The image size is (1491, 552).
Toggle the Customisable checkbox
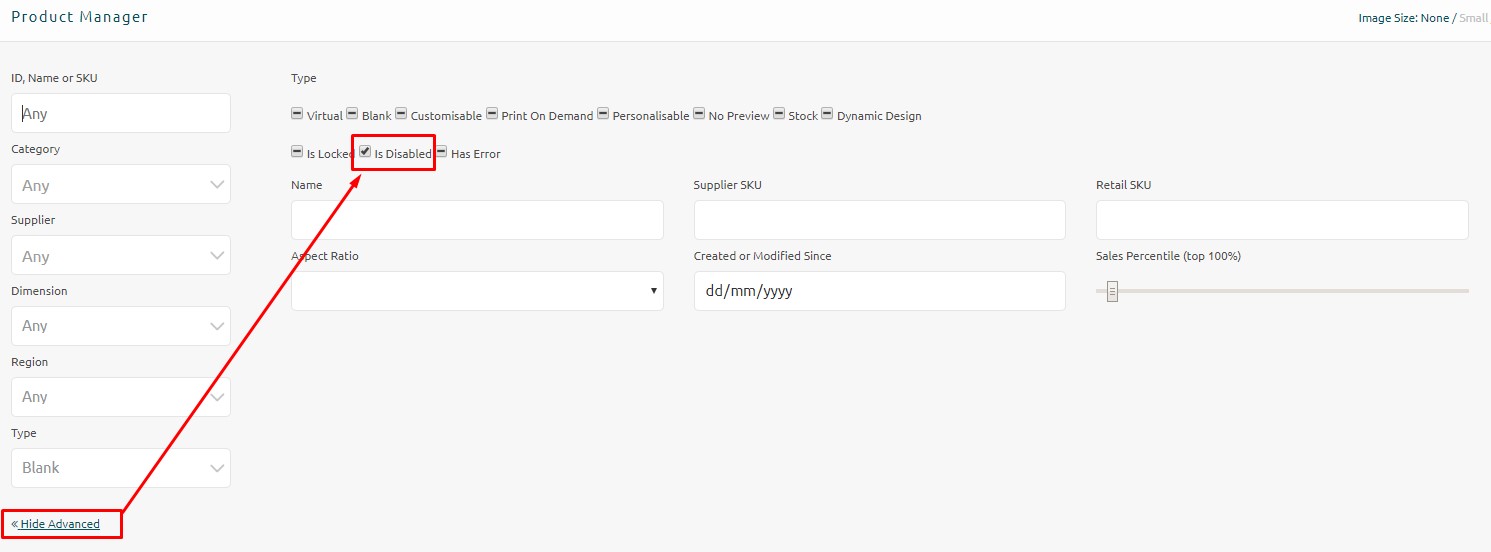pyautogui.click(x=401, y=114)
